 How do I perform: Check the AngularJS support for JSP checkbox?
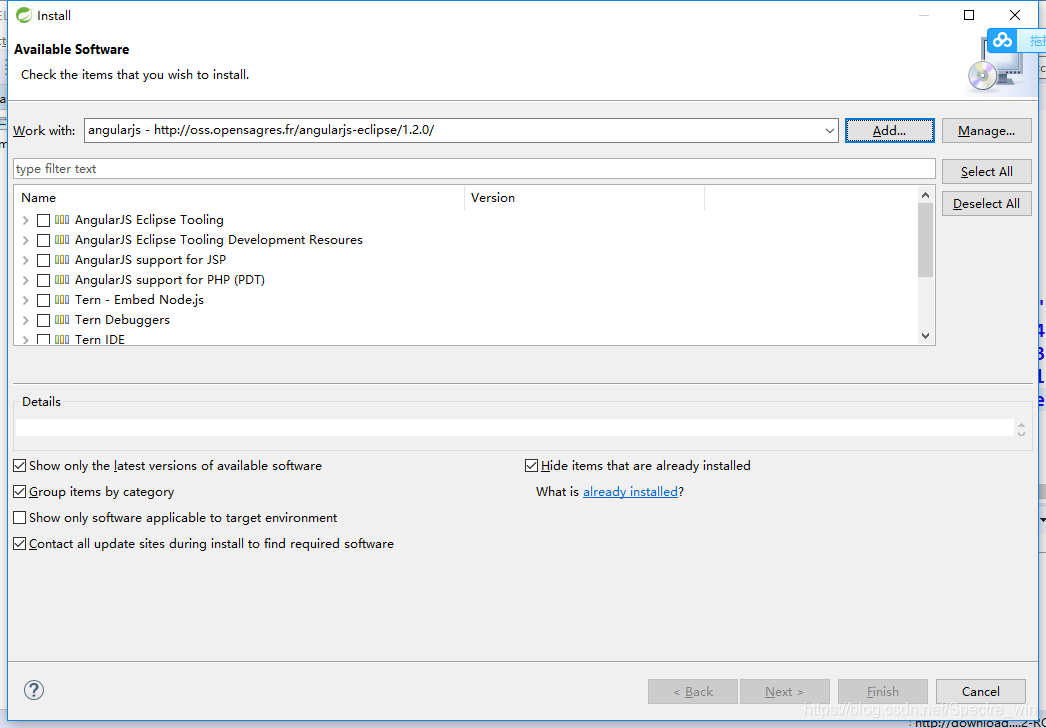pyautogui.click(x=43, y=260)
